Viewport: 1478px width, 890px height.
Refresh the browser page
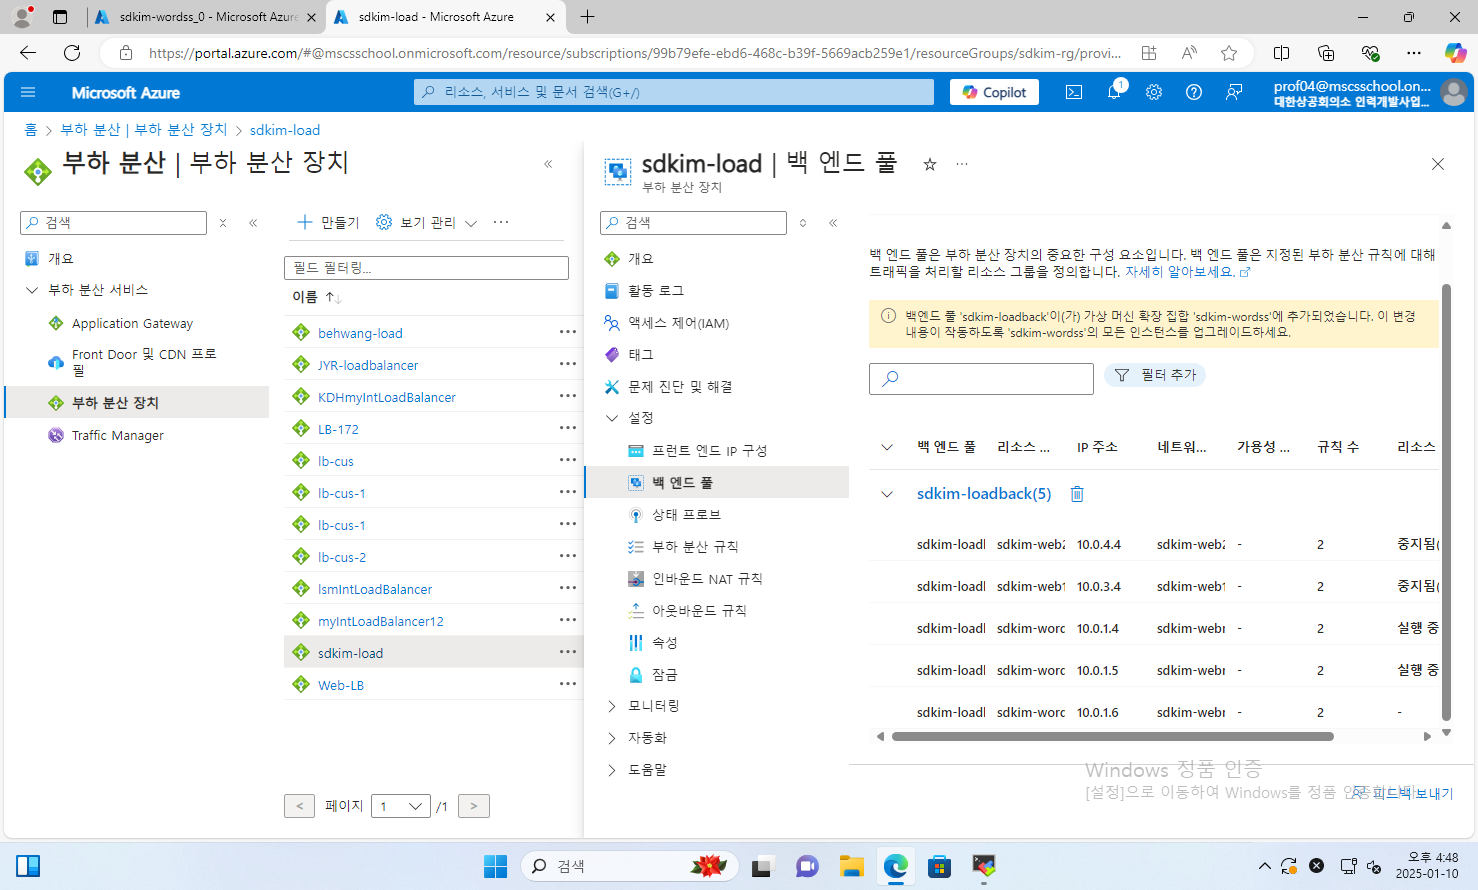click(x=72, y=53)
